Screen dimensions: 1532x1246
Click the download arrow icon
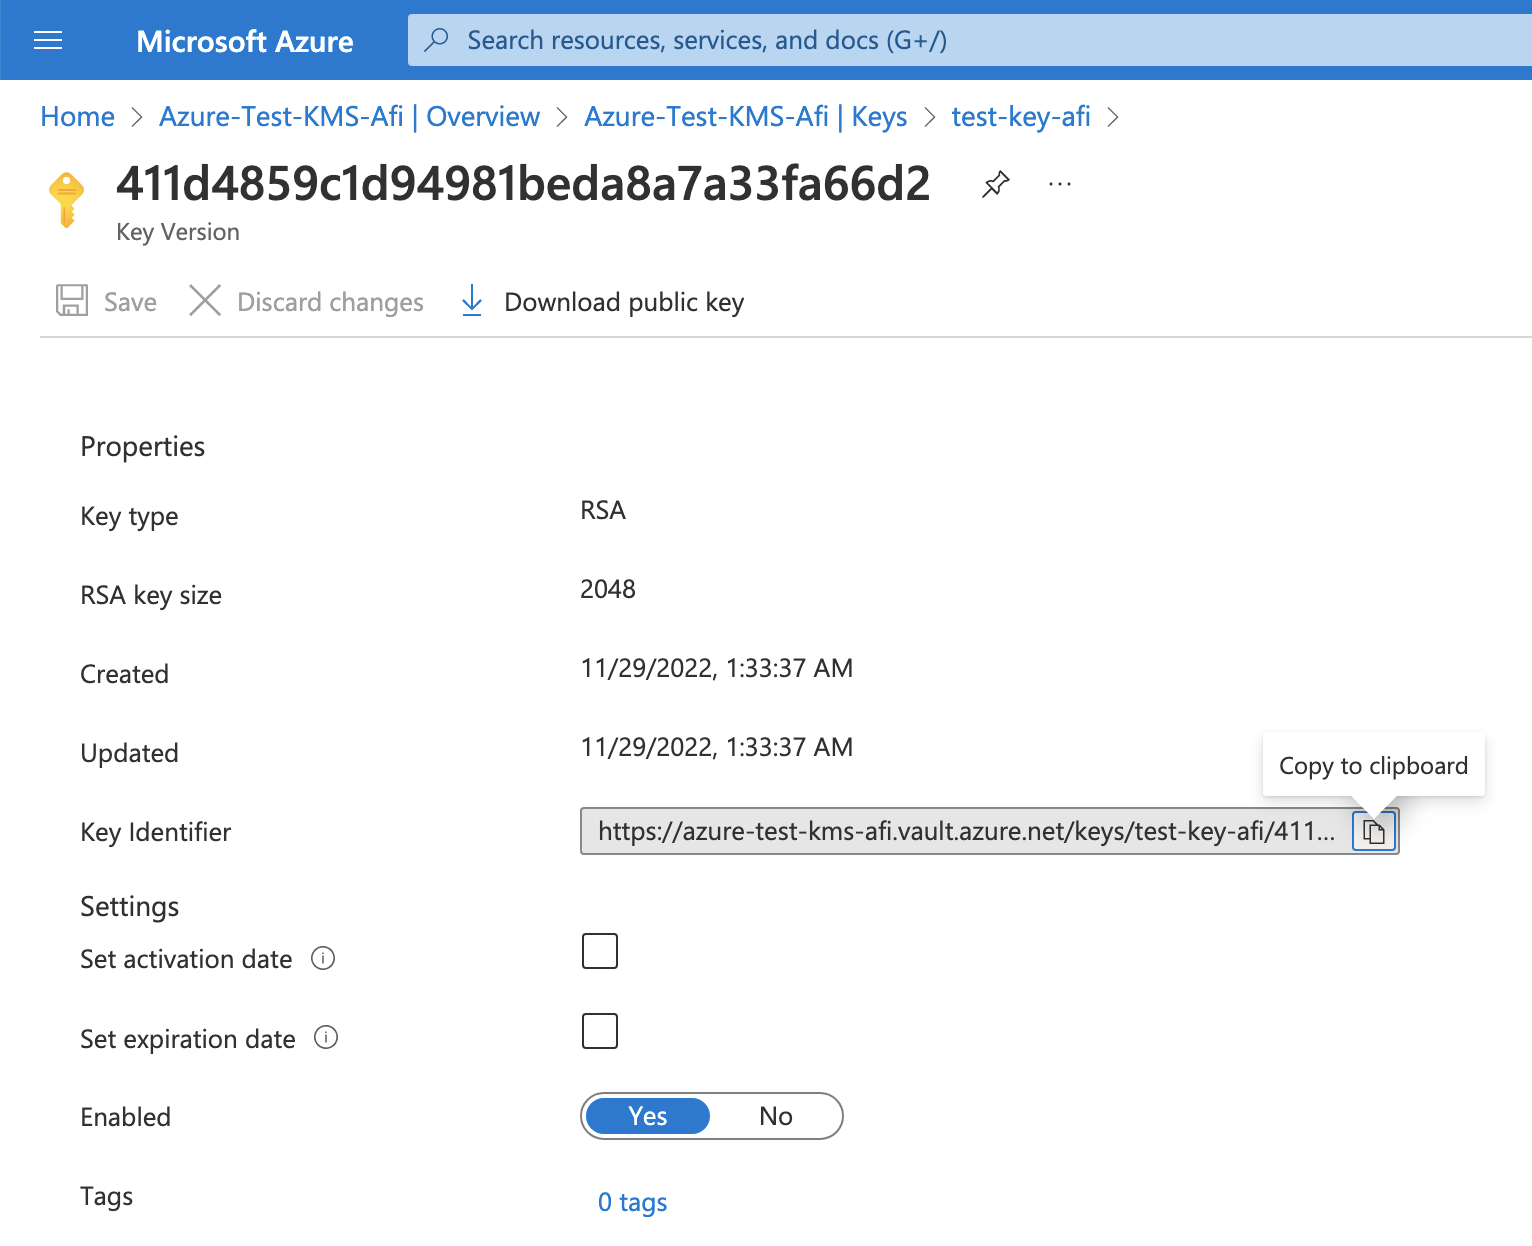[472, 300]
